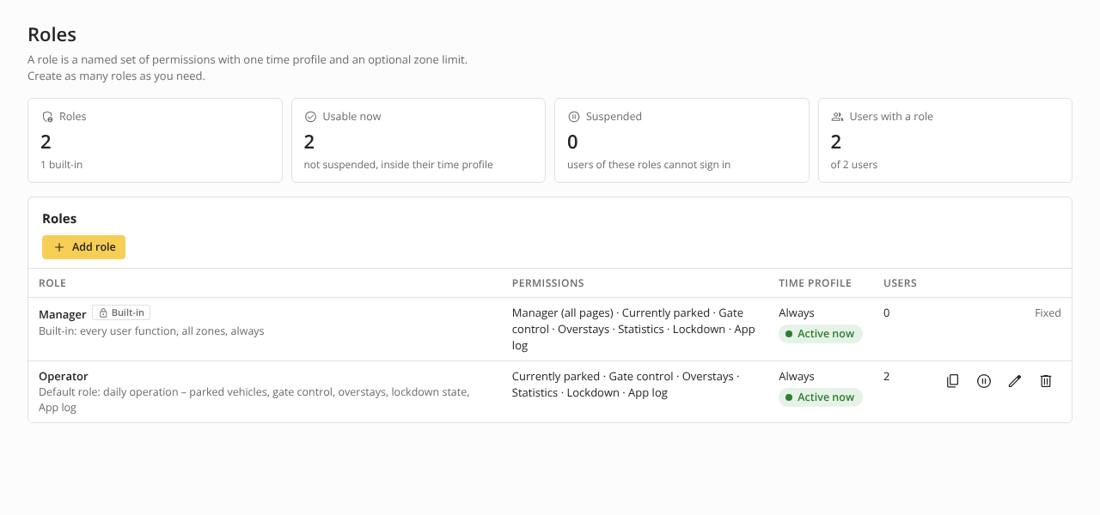1100x515 pixels.
Task: Click Always time profile in Manager row
Action: click(796, 313)
